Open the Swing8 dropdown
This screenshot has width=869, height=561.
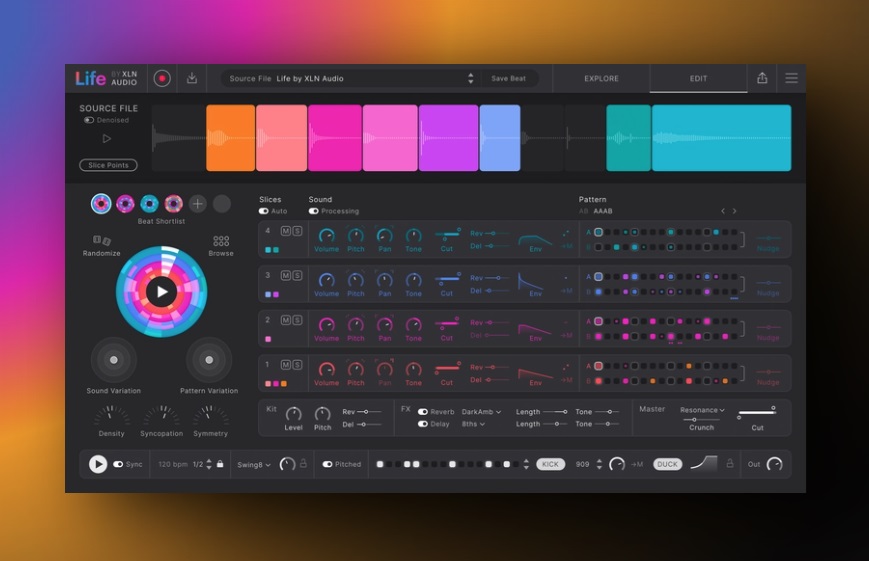click(x=253, y=465)
